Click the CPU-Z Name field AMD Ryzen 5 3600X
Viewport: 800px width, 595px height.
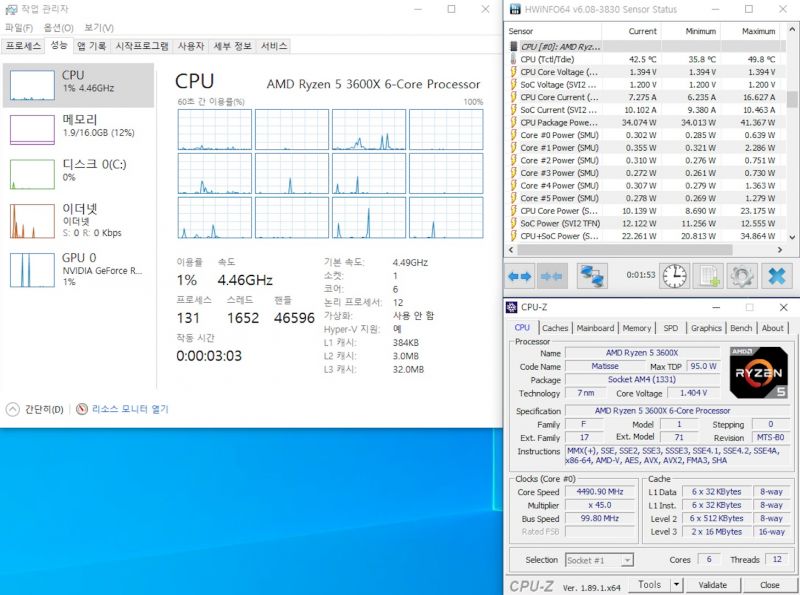point(642,353)
